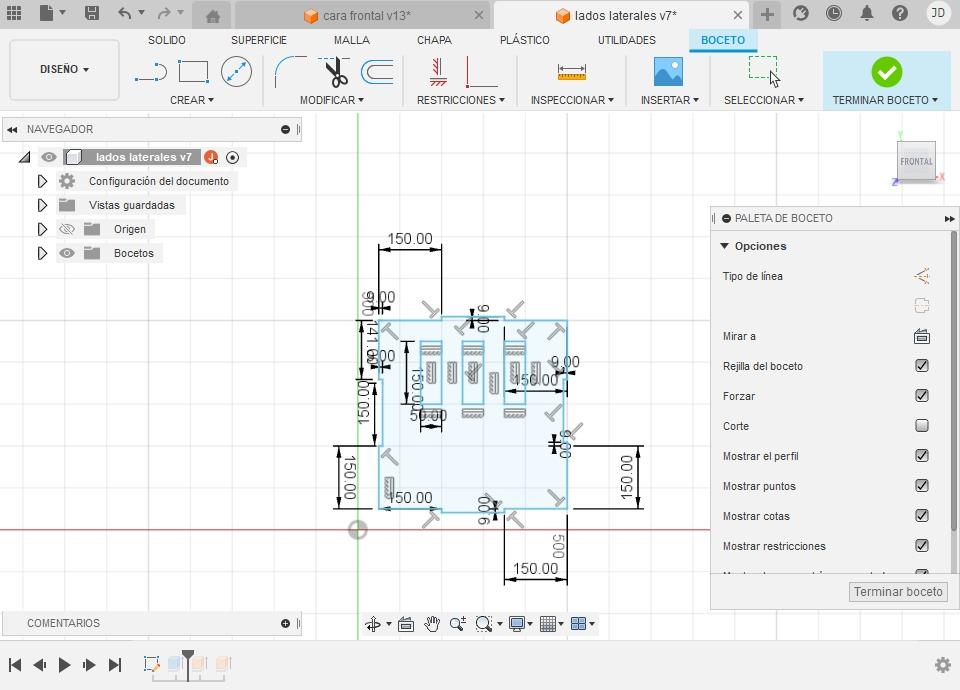Show the hidden Origen folder

pyautogui.click(x=67, y=229)
